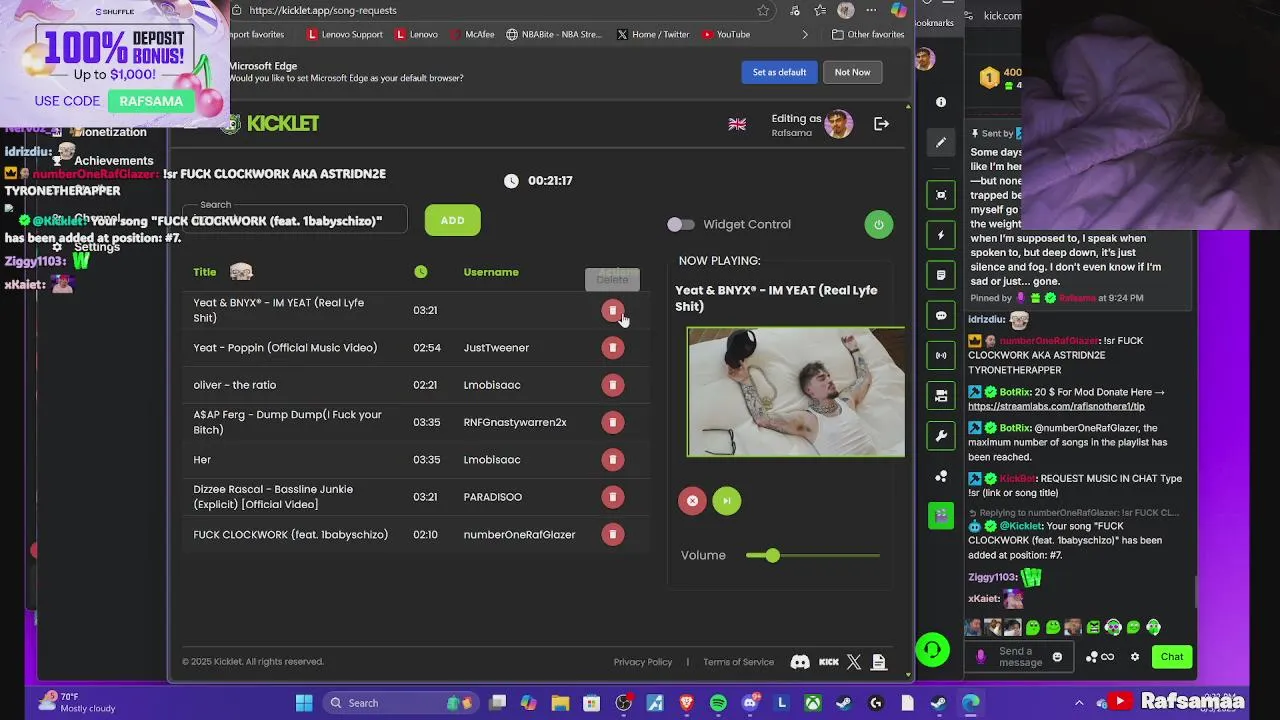1280x720 pixels.
Task: Open Discord from the taskbar
Action: (x=750, y=703)
